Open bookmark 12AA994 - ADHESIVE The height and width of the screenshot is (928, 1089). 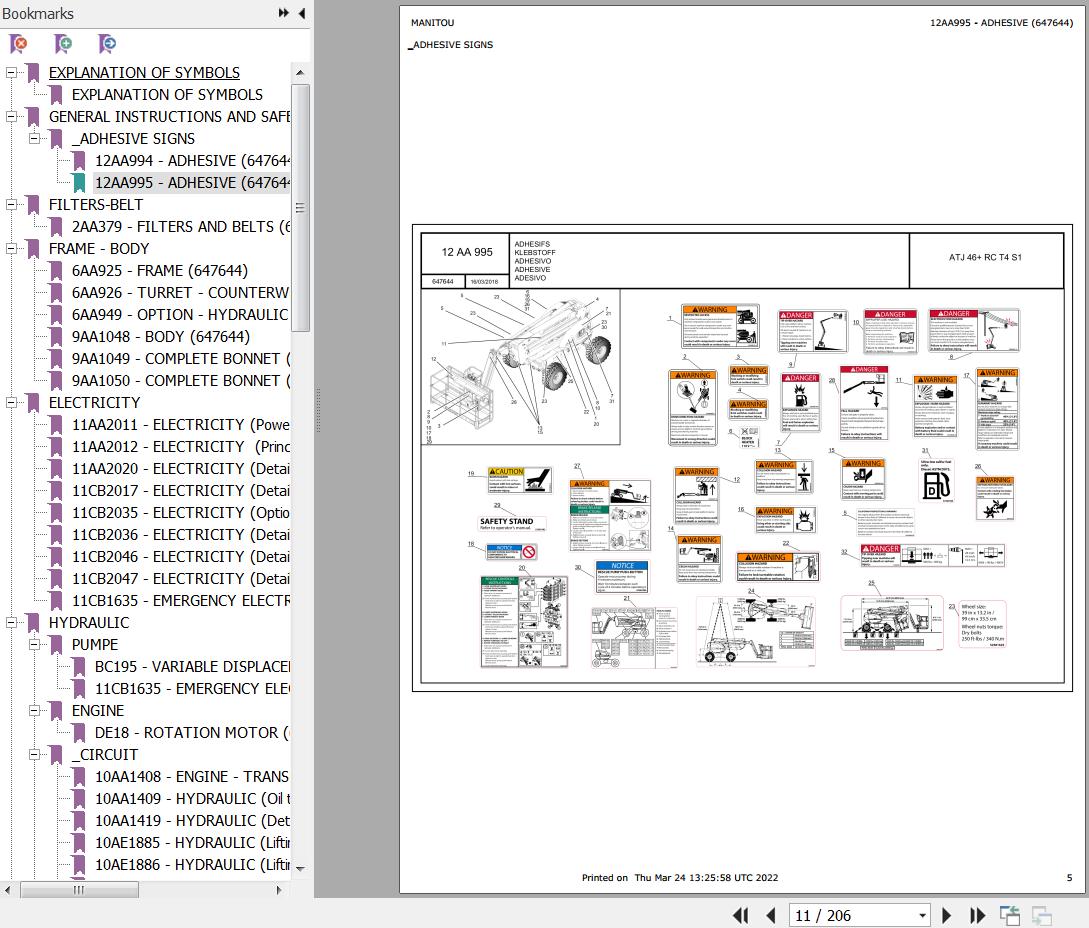tap(178, 160)
